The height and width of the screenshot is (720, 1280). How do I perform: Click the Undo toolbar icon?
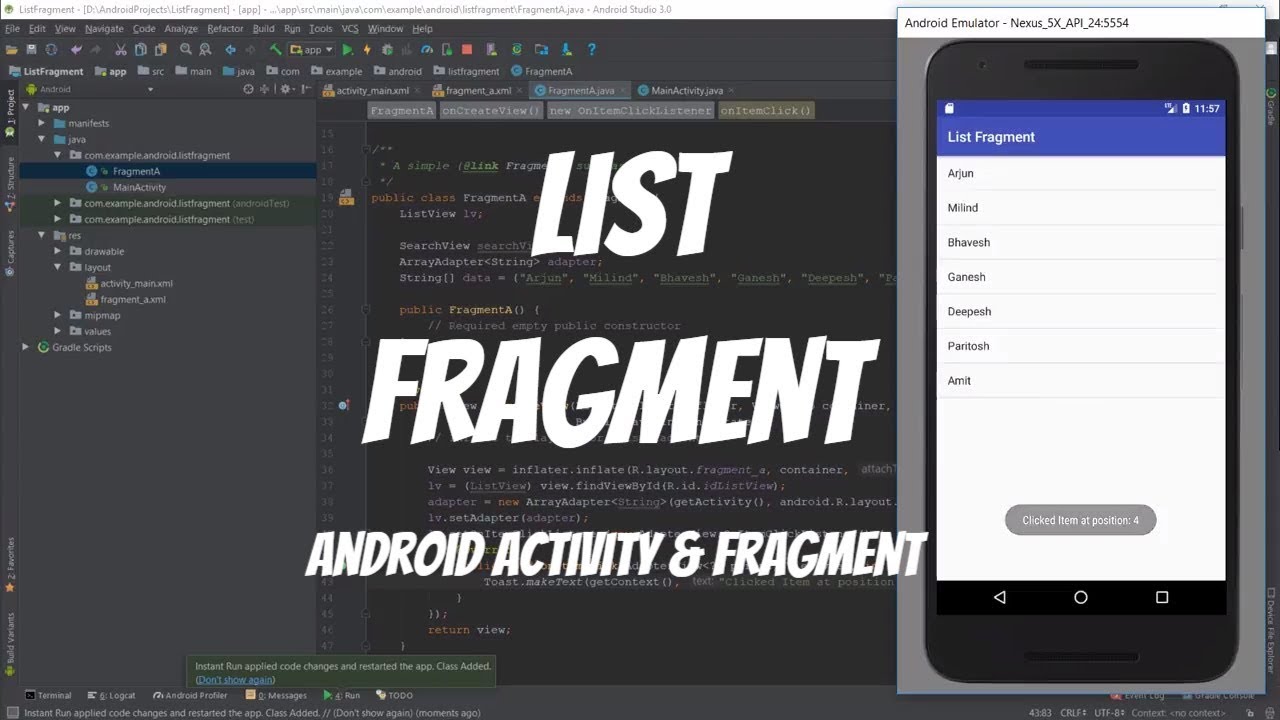(x=76, y=49)
